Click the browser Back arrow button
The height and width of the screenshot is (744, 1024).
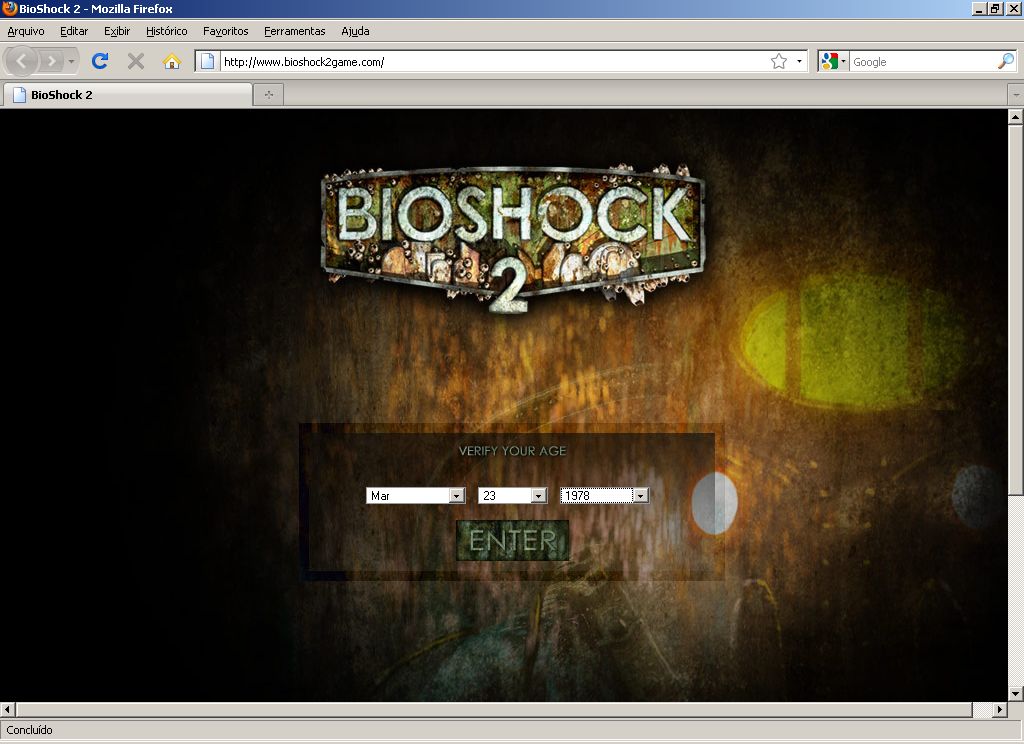(22, 62)
